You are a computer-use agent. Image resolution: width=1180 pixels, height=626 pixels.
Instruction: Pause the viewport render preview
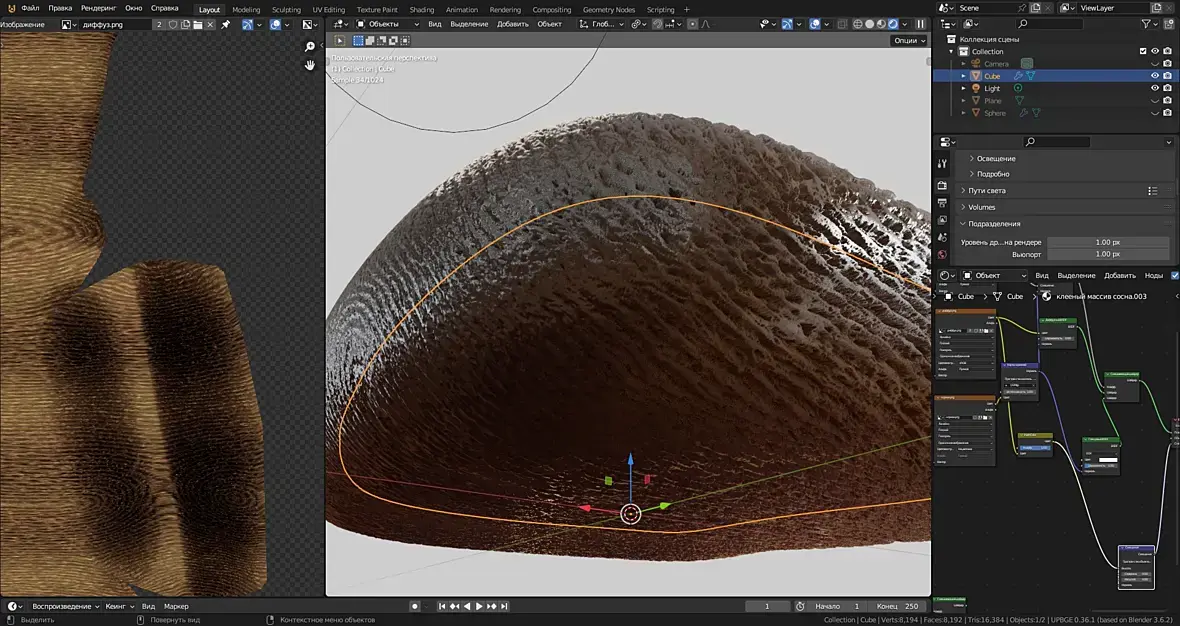[x=920, y=24]
